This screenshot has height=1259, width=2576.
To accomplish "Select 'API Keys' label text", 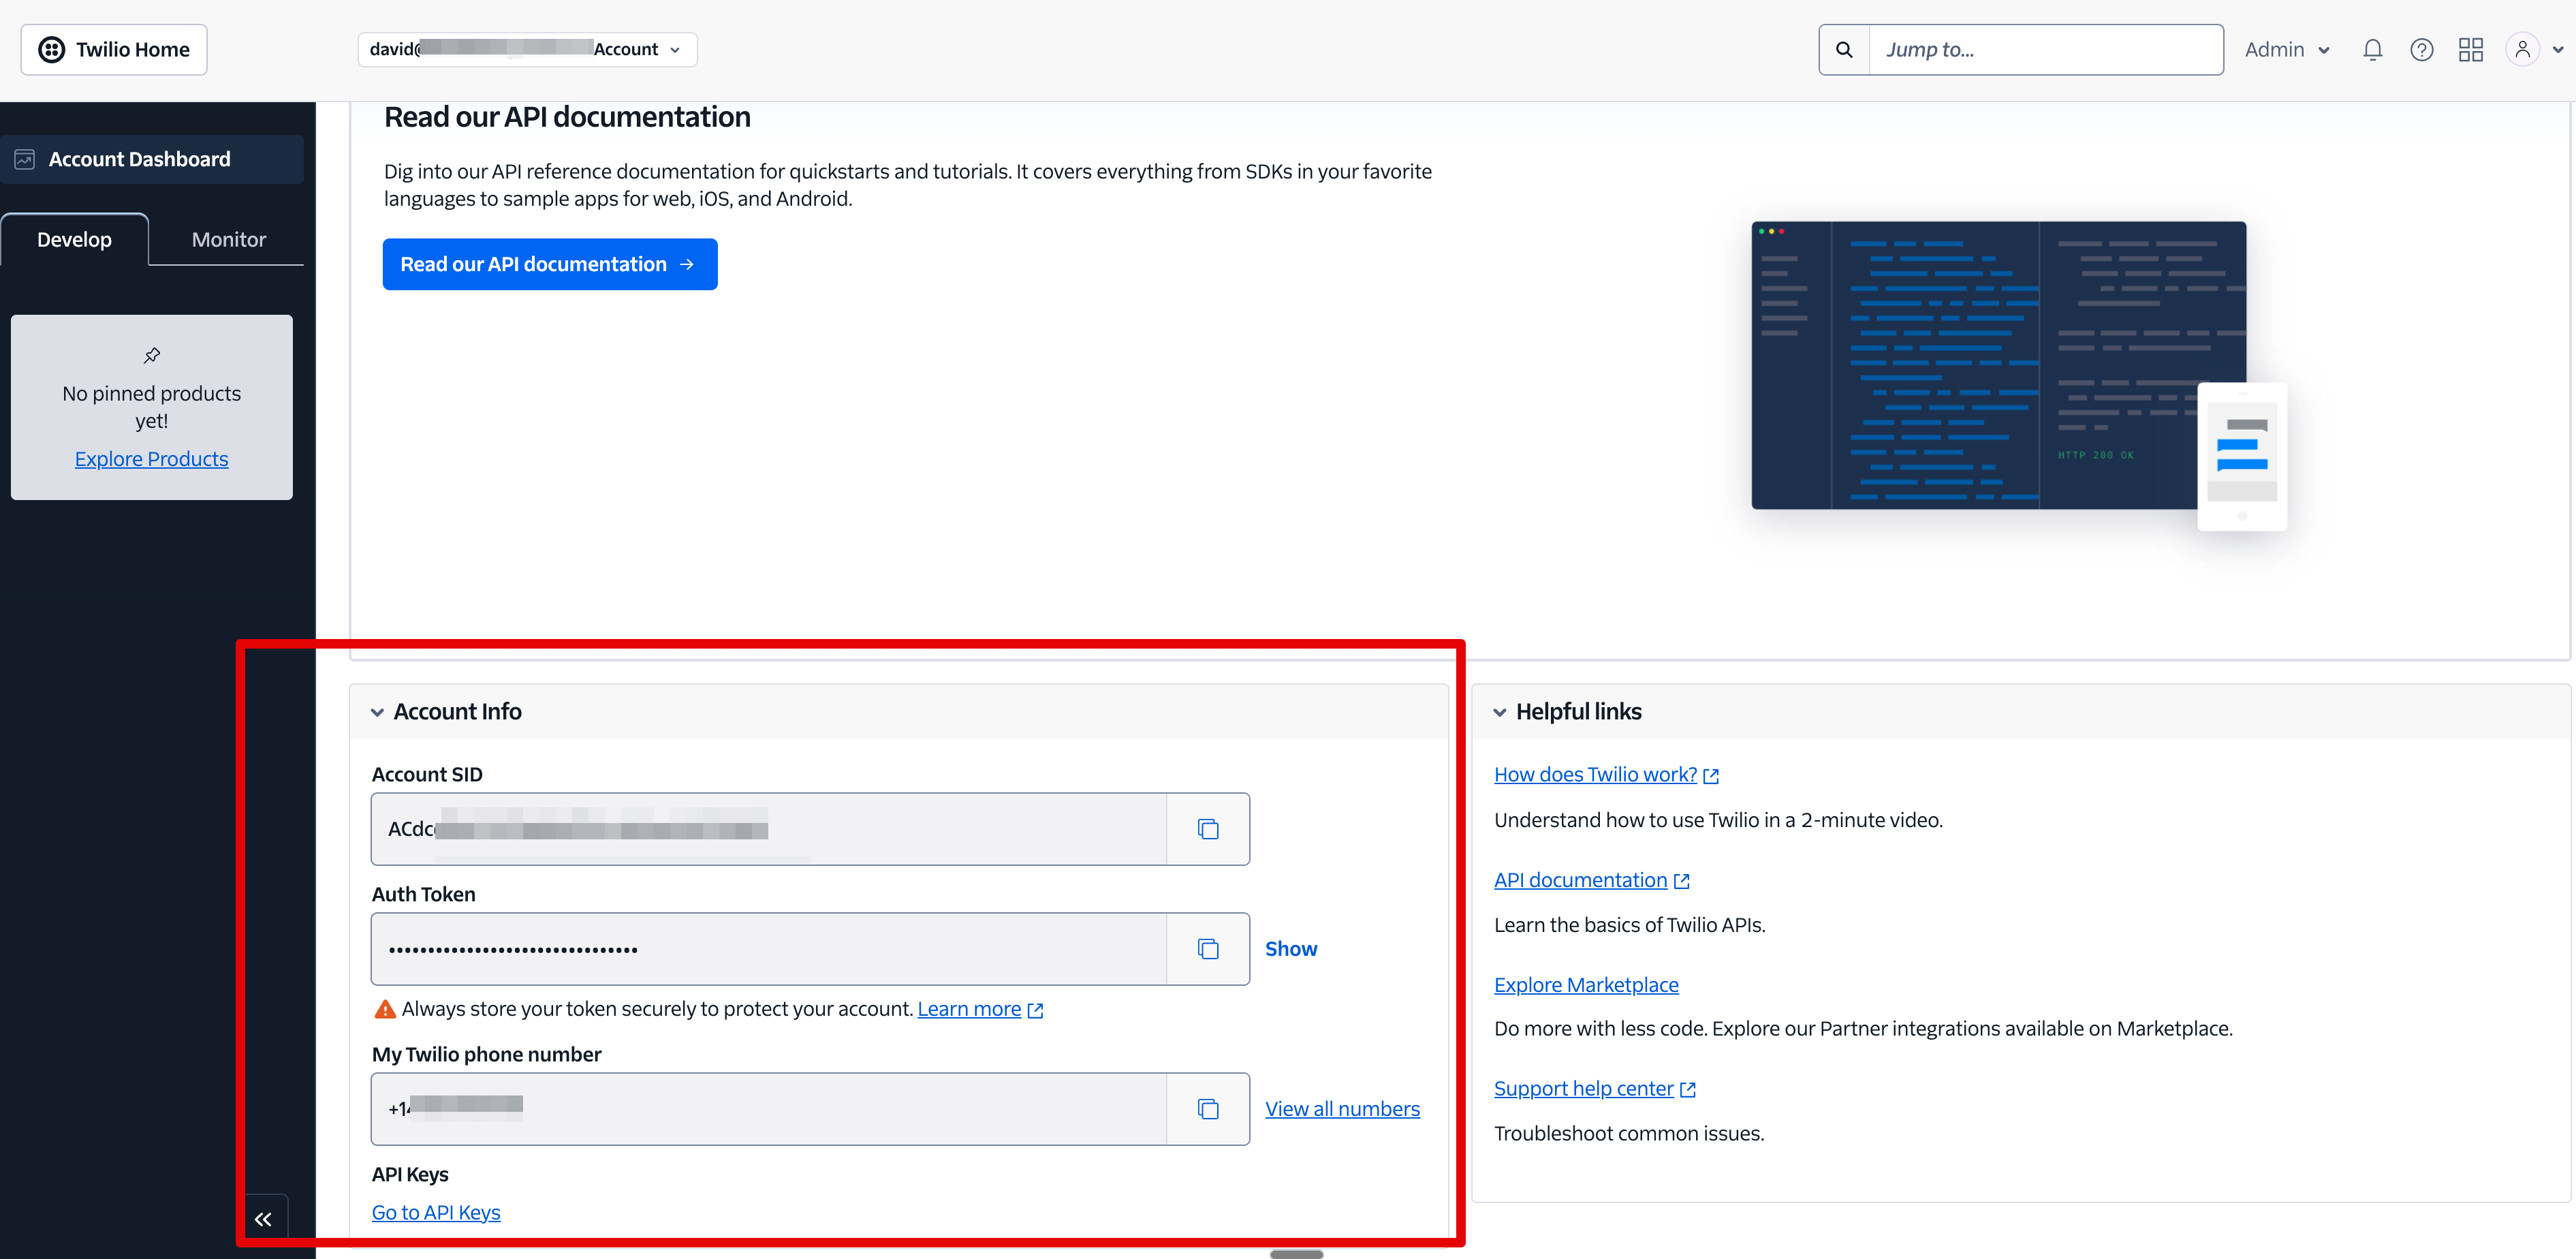I will point(410,1175).
